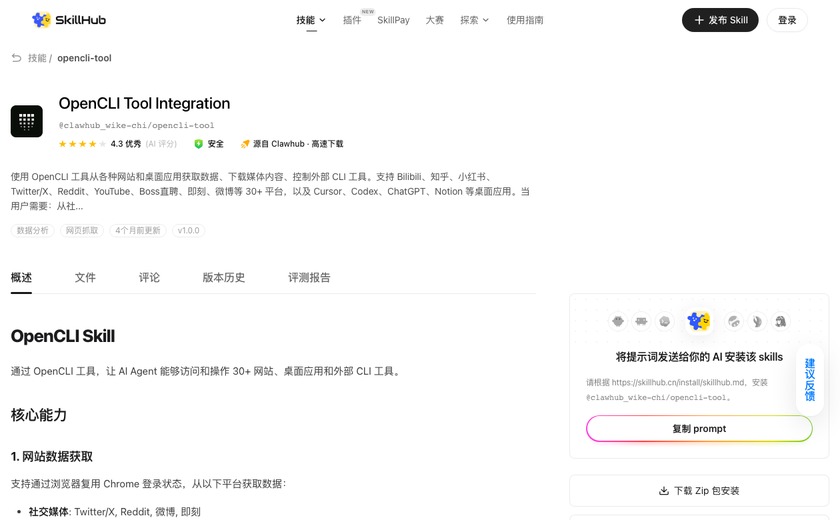Expand the 探索 dropdown in the navigation
This screenshot has width=840, height=520.
[475, 20]
